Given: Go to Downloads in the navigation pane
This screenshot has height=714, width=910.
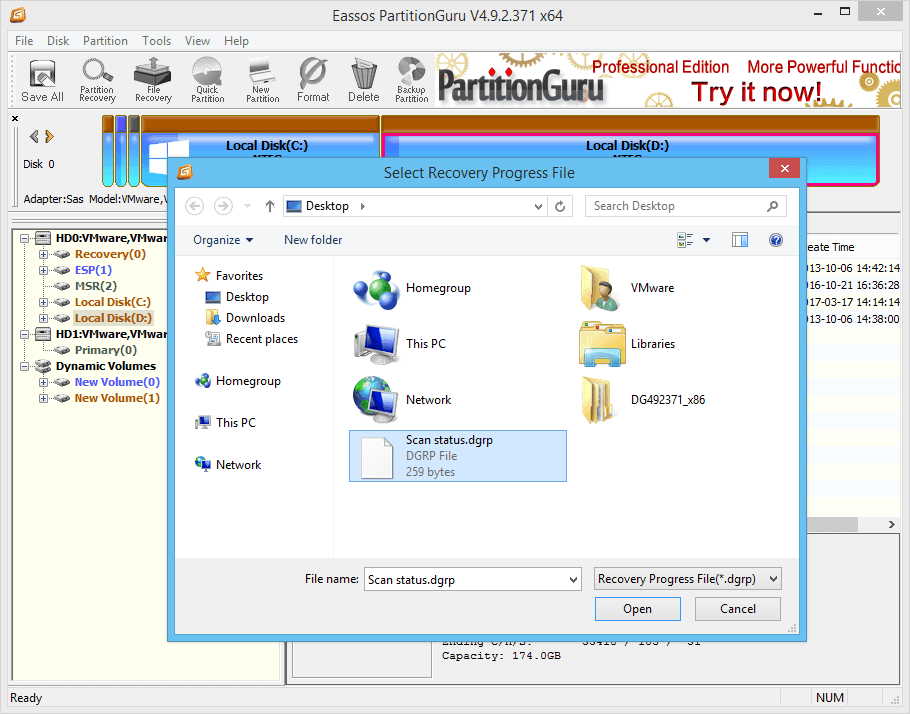Looking at the screenshot, I should (x=255, y=318).
